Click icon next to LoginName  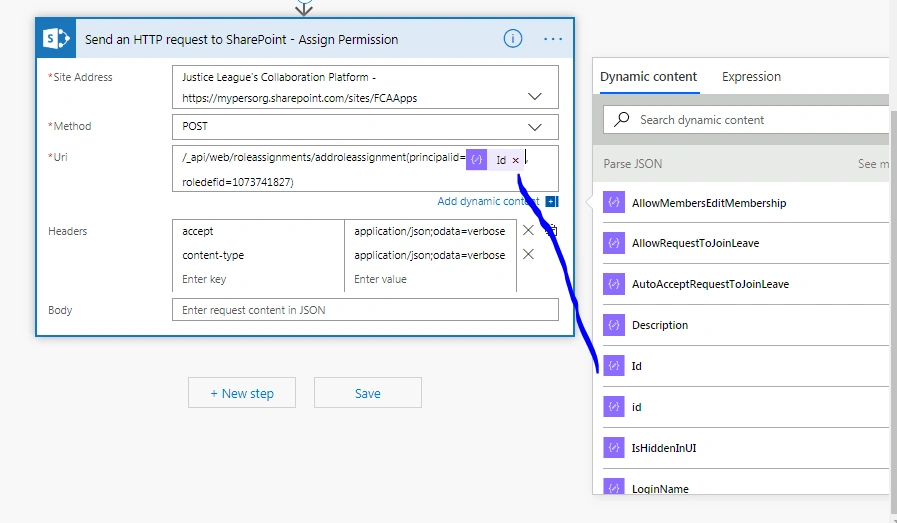click(x=613, y=486)
